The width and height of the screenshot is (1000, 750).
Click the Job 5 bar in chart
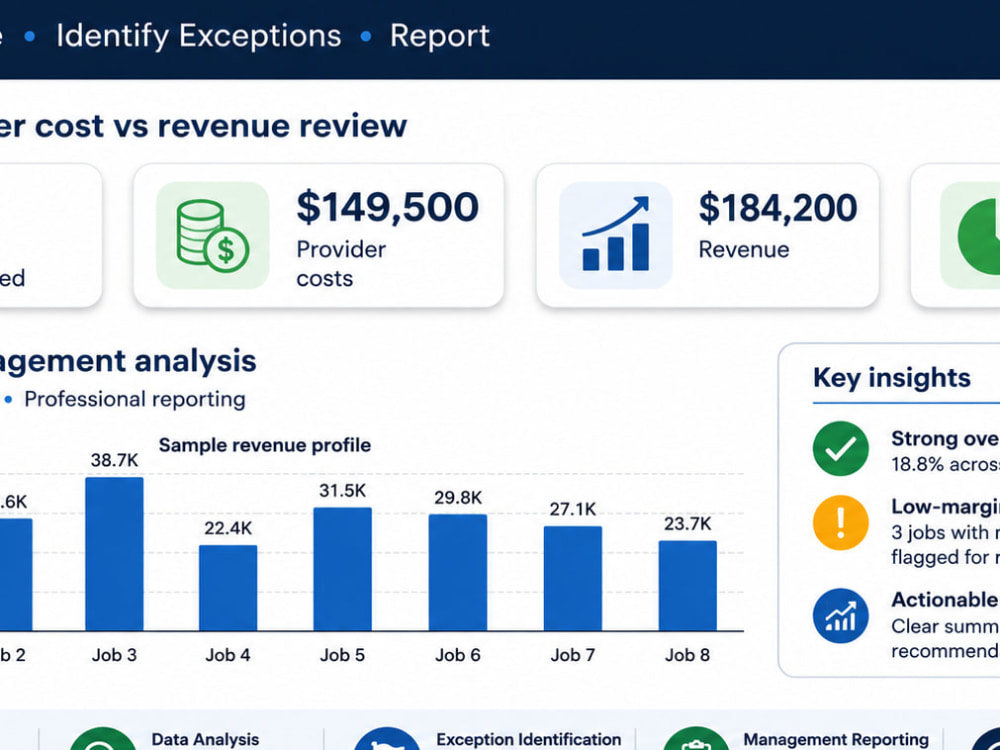click(x=342, y=569)
